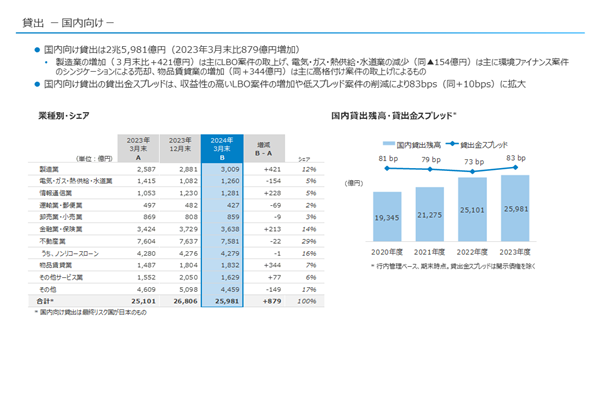Select the 2023年3月末 column header
Screen dimensions: 601x399
[138, 148]
